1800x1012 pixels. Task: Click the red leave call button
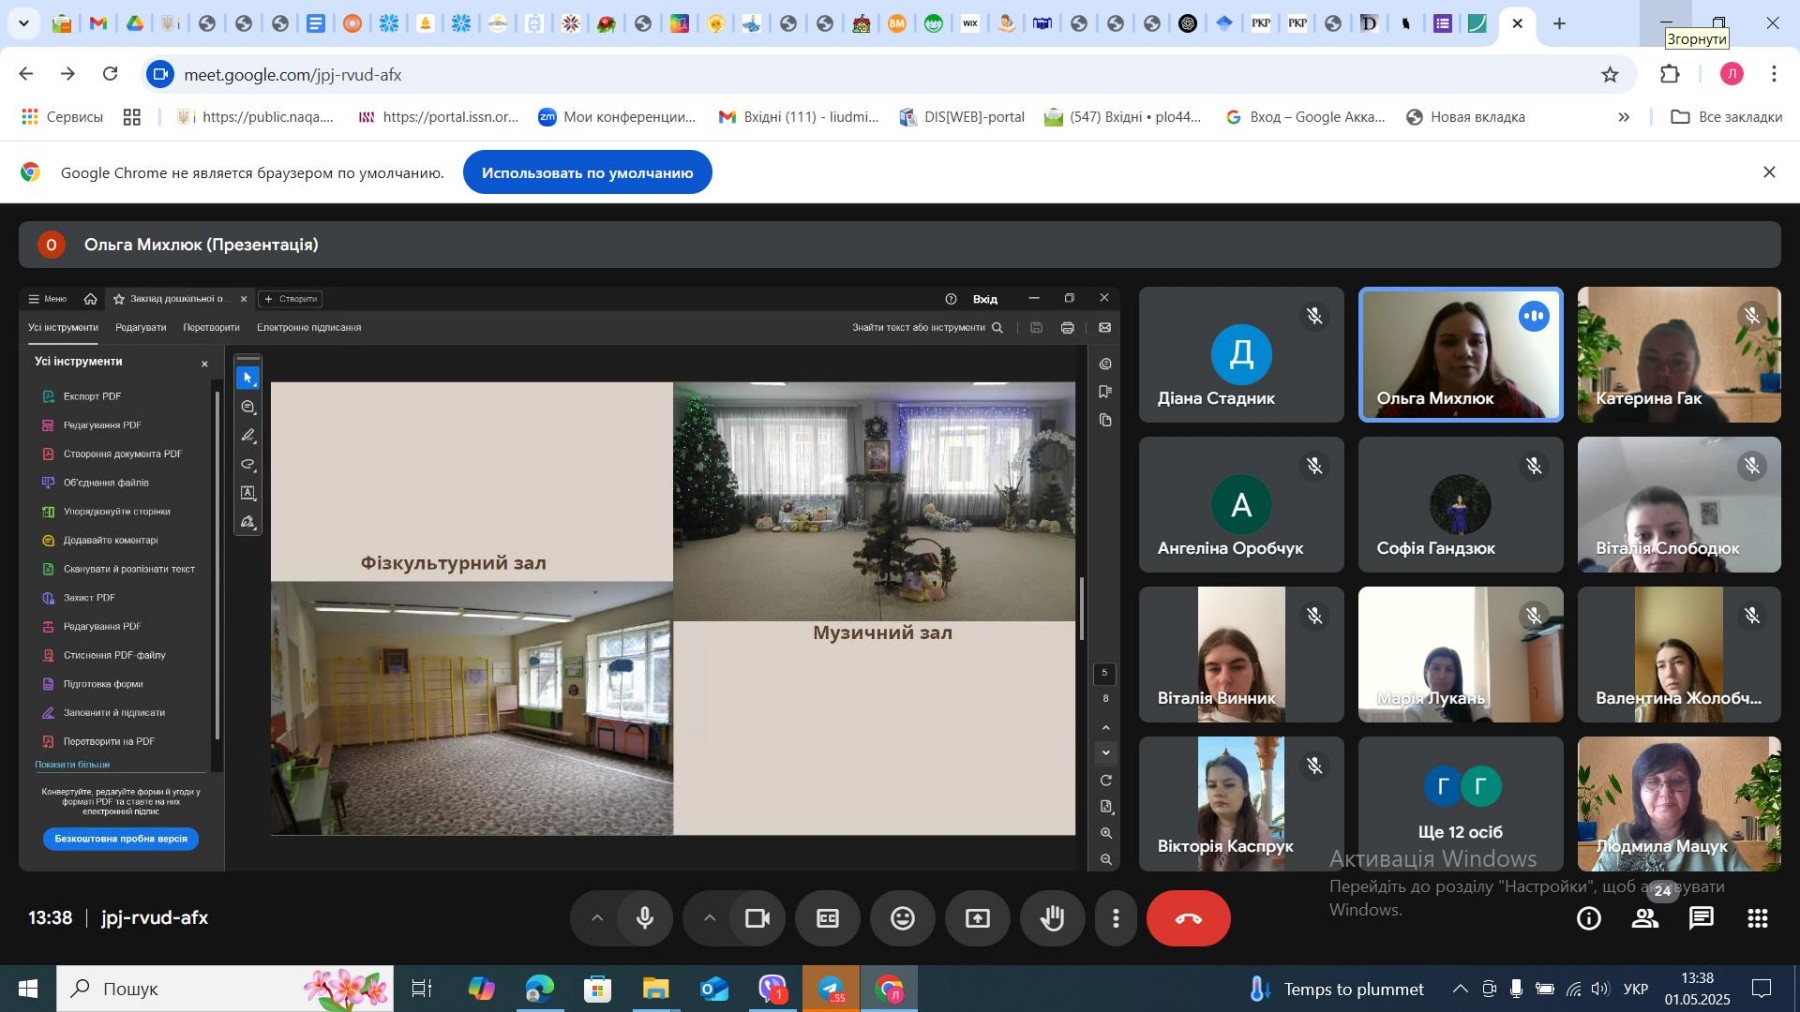(x=1187, y=918)
